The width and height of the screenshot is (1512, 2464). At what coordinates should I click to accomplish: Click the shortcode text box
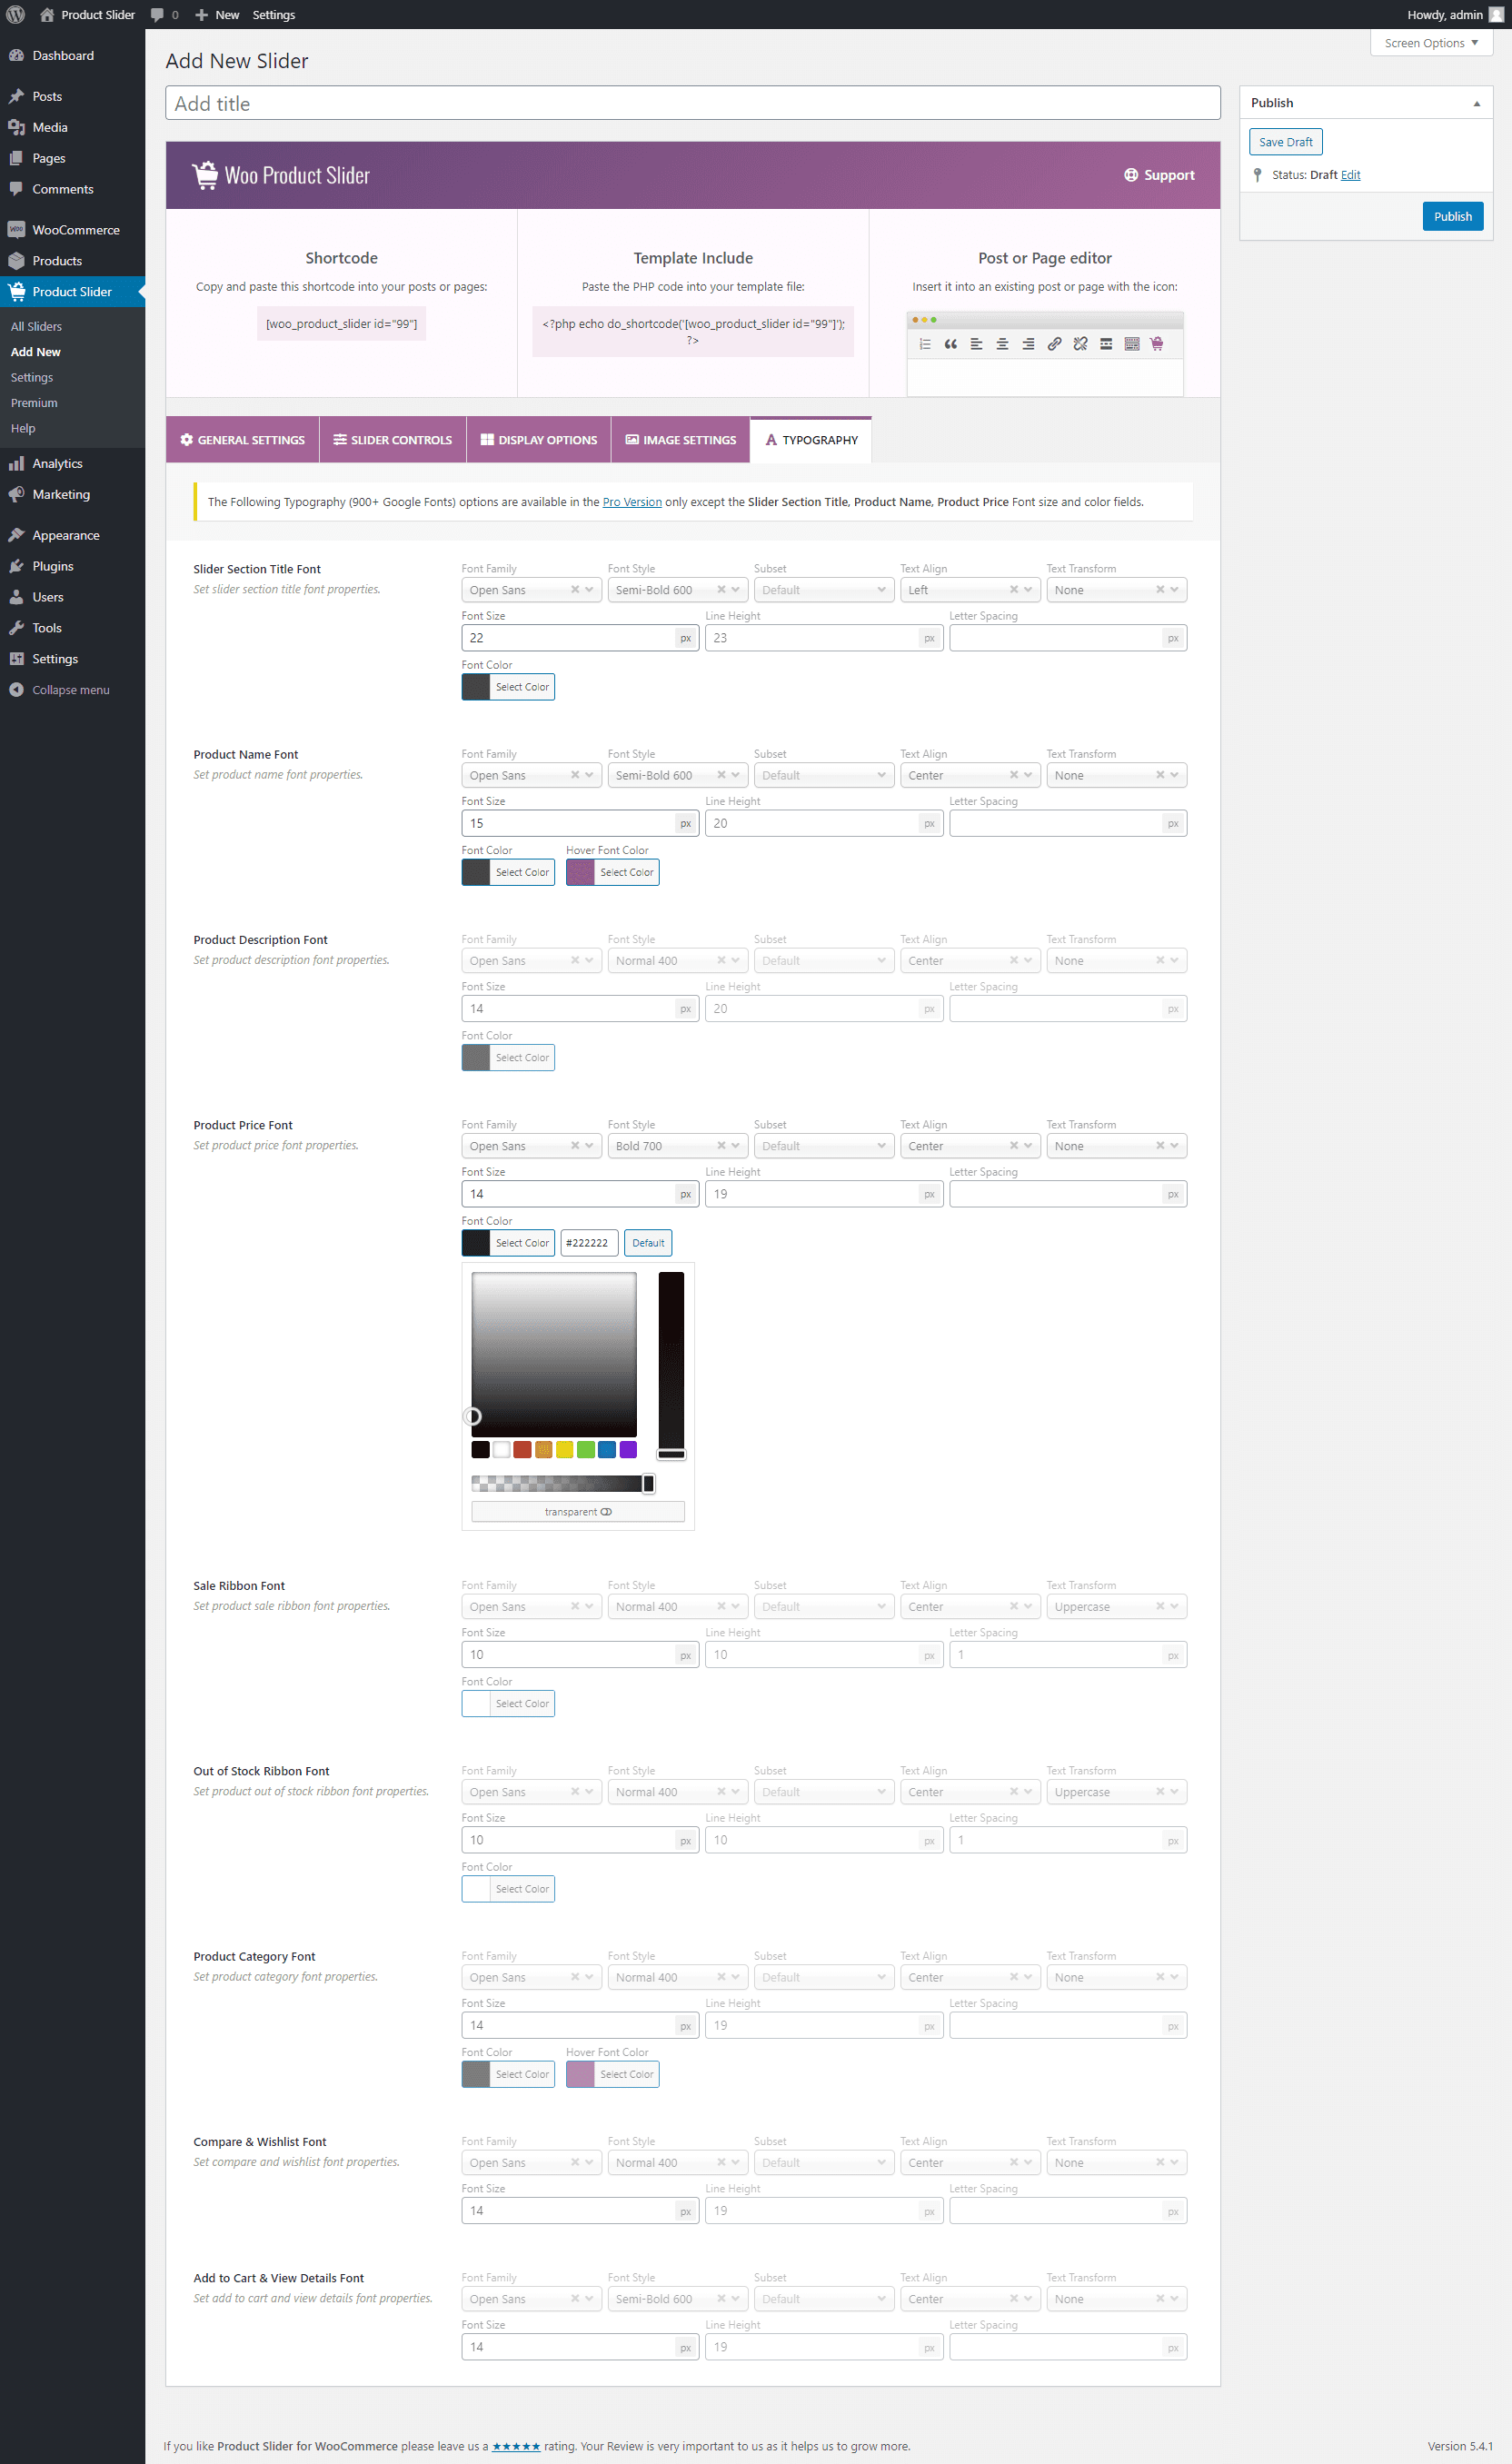tap(341, 324)
